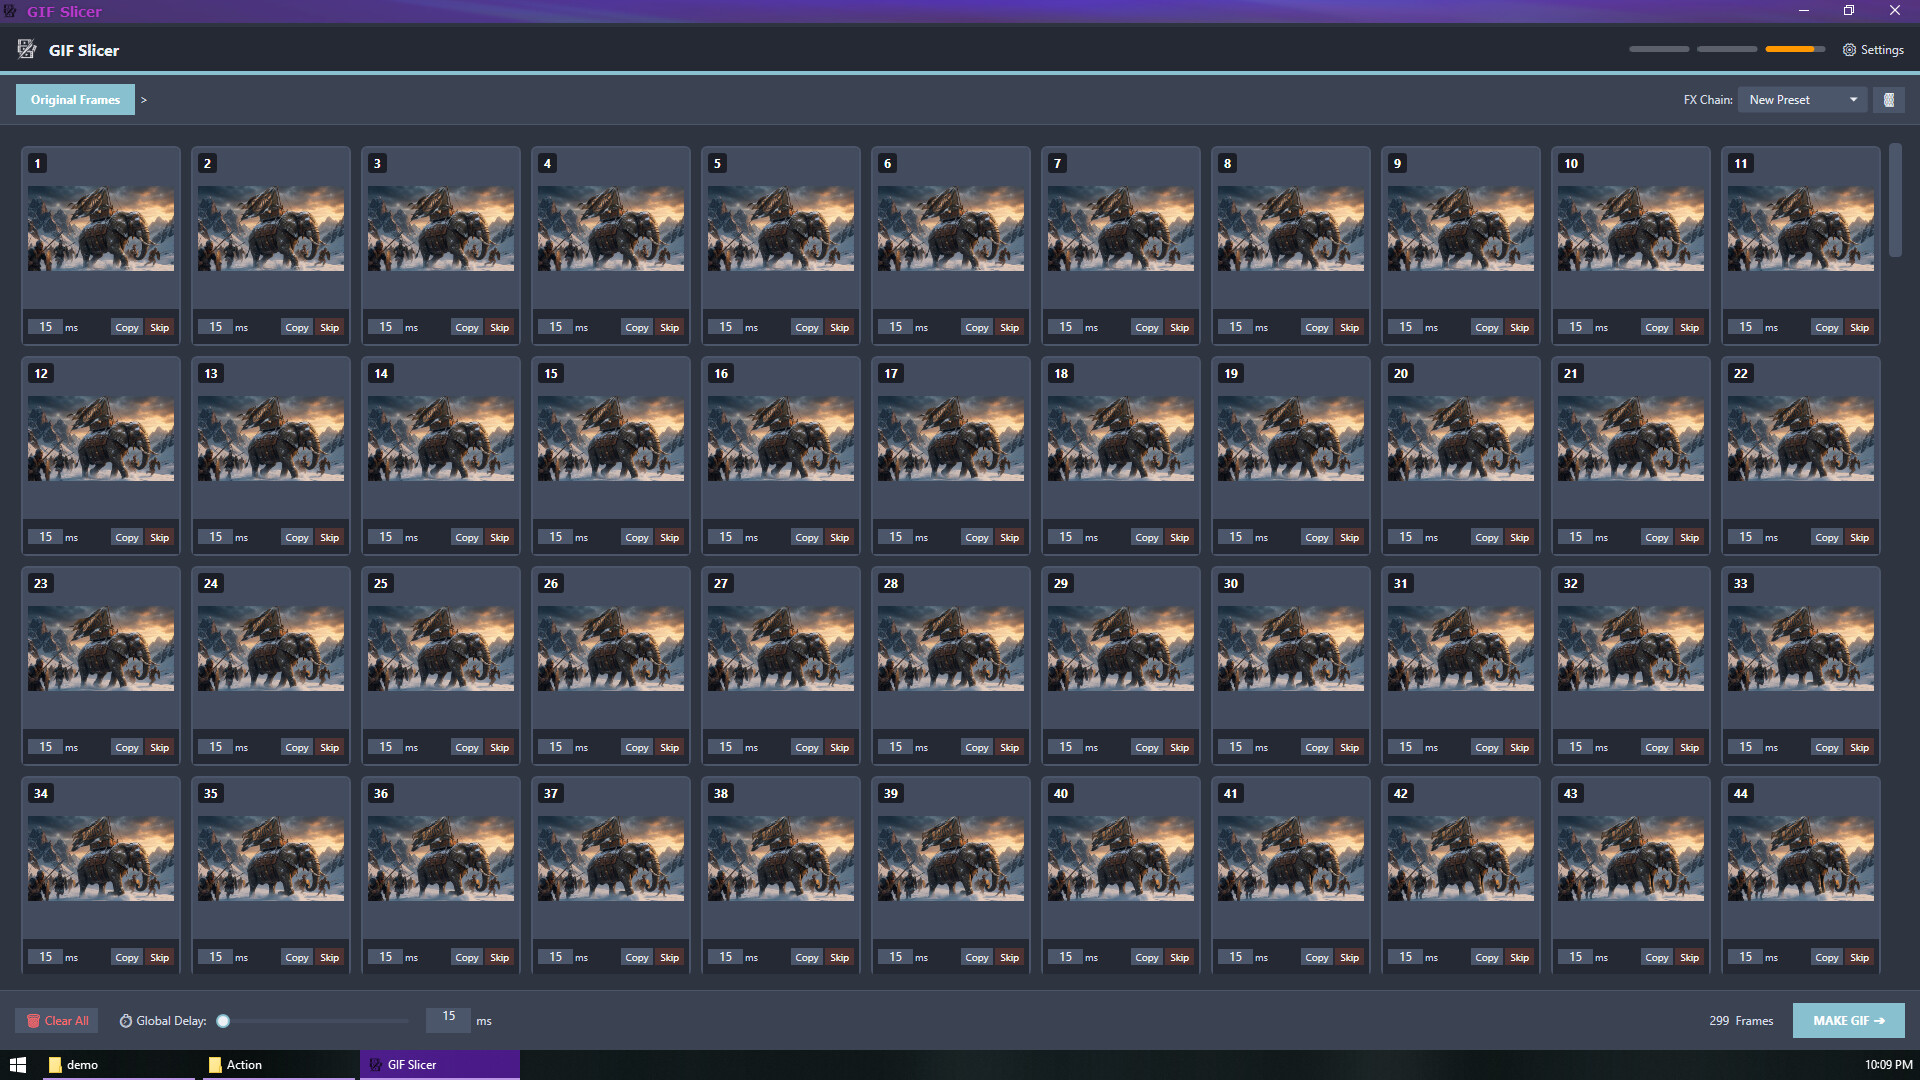Click the Clear All button

tap(57, 1021)
